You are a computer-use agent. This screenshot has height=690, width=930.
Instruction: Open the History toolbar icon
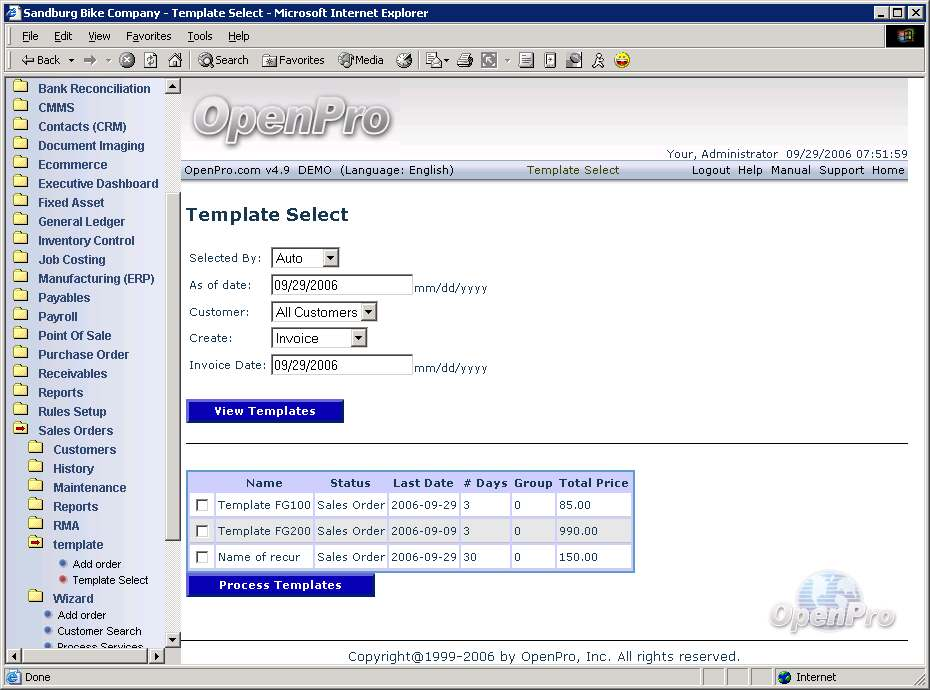pos(404,60)
